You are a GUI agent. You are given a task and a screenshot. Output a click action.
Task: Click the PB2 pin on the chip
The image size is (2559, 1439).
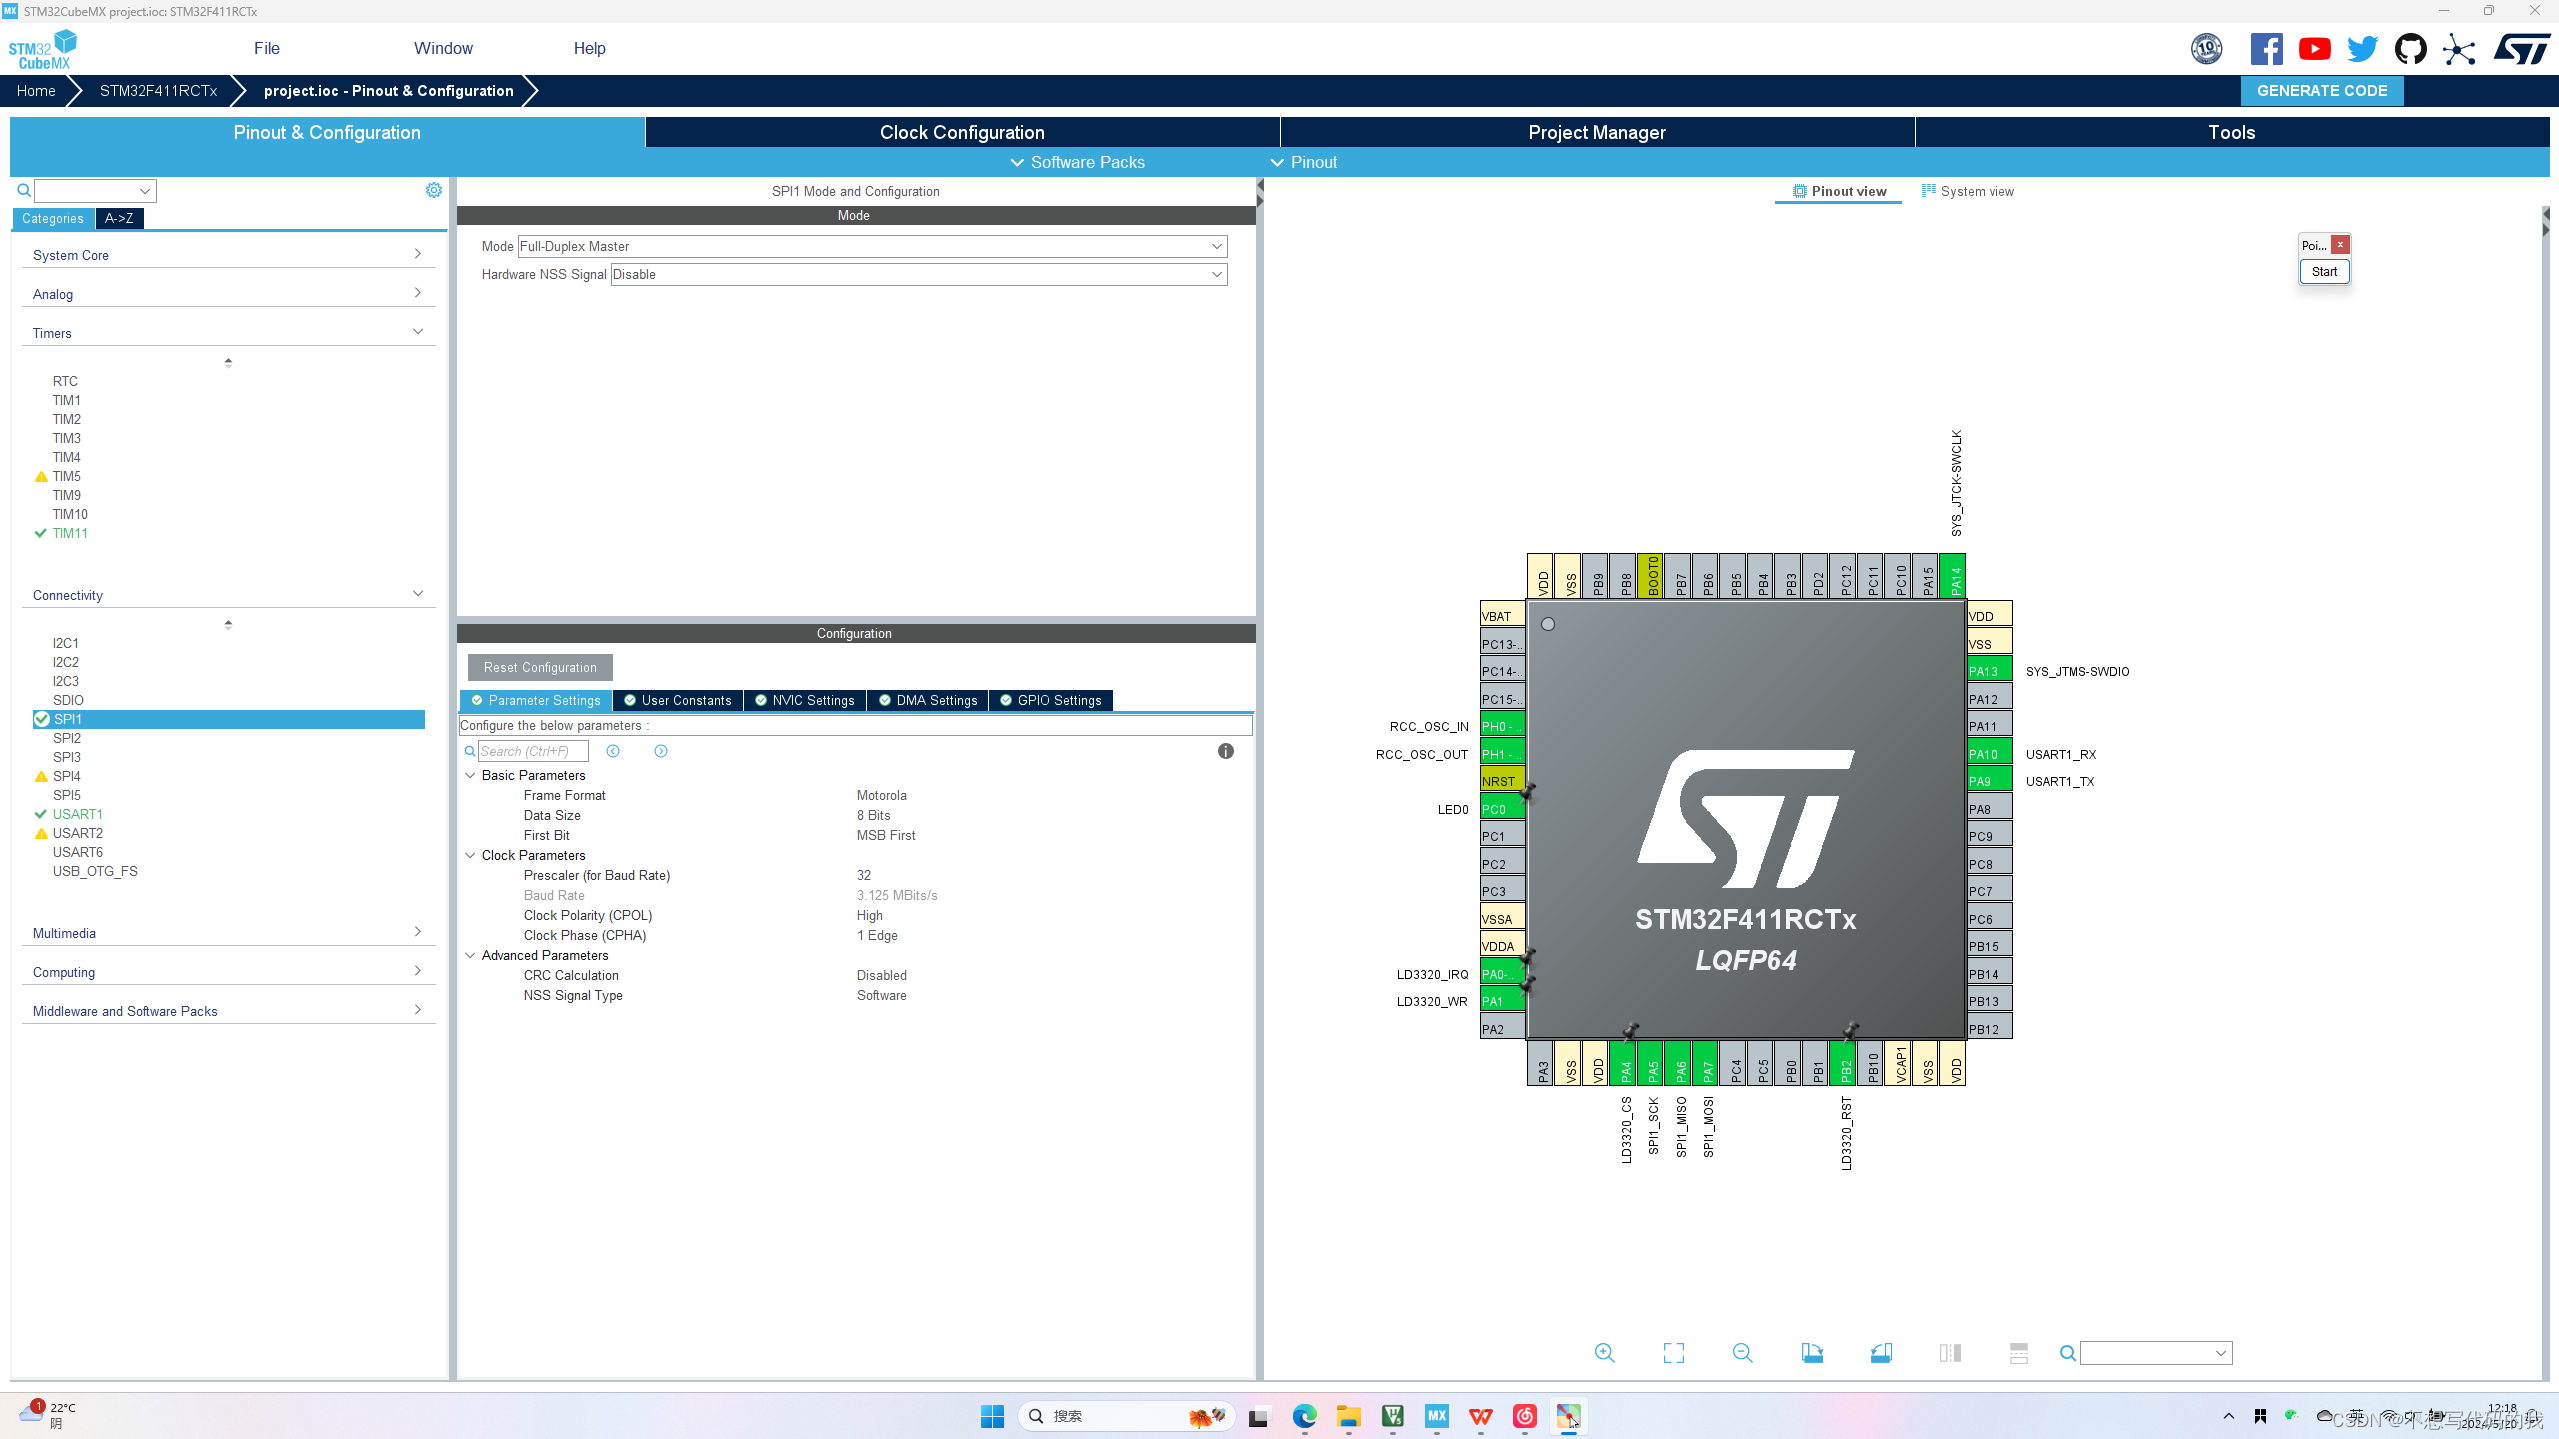(x=1845, y=1064)
